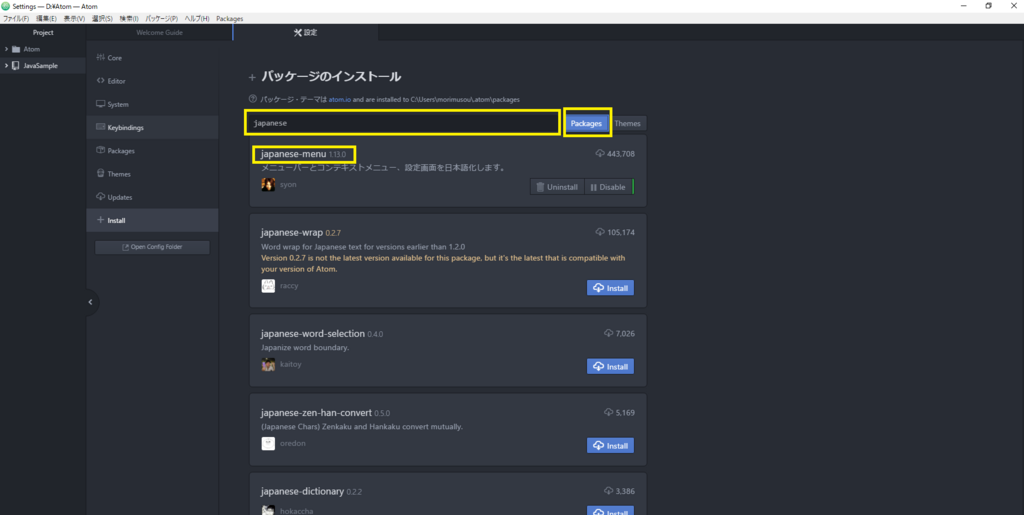This screenshot has width=1024, height=515.
Task: Click download icon beside 3,386
Action: (x=609, y=491)
